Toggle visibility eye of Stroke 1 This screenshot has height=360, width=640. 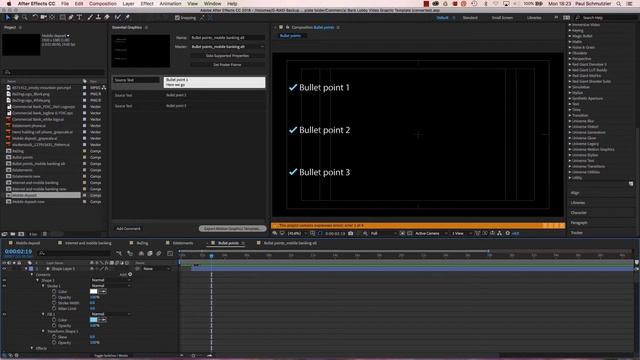[x=4, y=286]
